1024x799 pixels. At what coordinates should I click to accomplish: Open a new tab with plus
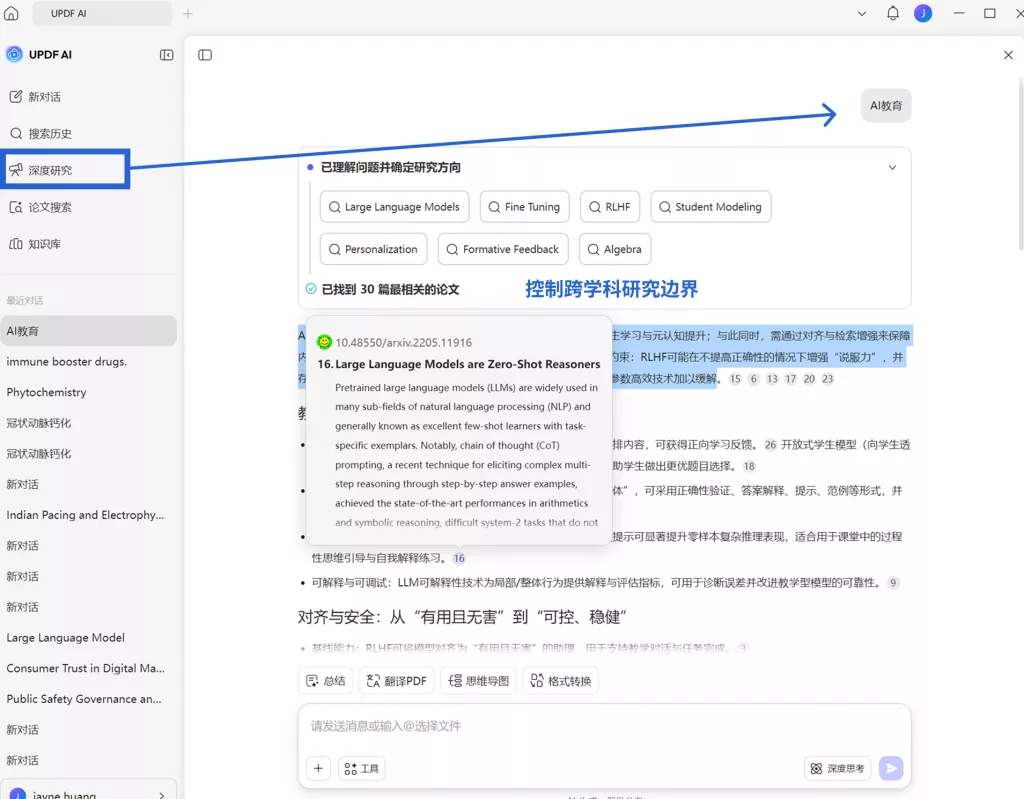[x=187, y=13]
